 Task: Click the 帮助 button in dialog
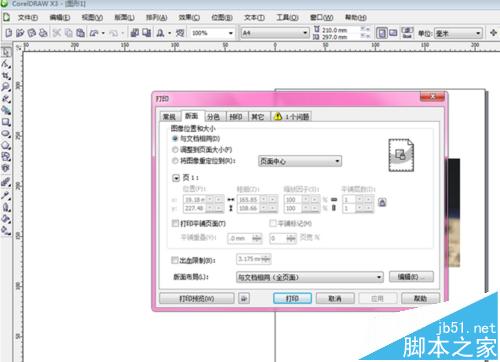[420, 298]
